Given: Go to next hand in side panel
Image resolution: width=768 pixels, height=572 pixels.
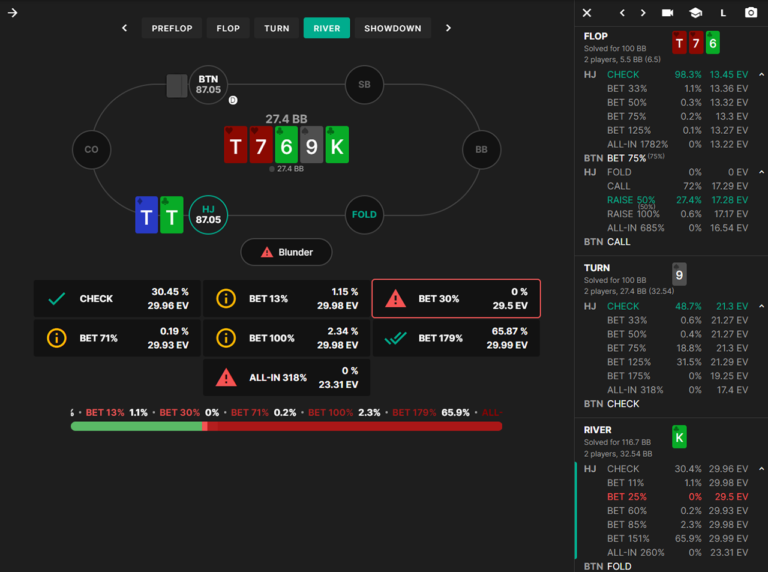Looking at the screenshot, I should tap(642, 13).
